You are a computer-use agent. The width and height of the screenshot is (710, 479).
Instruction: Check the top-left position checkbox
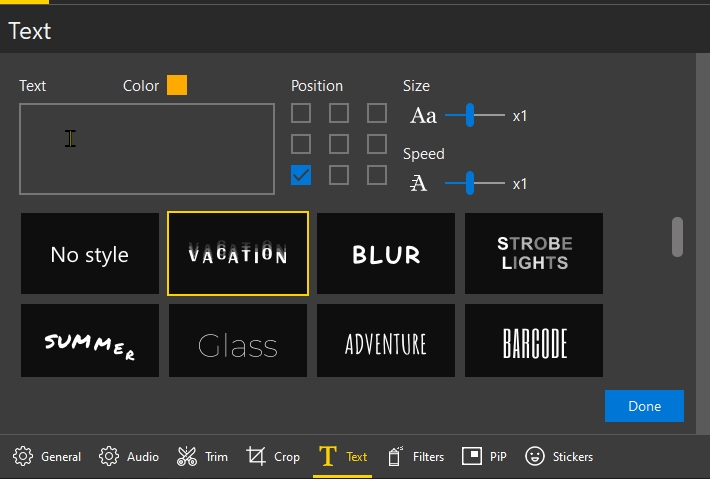pos(301,113)
